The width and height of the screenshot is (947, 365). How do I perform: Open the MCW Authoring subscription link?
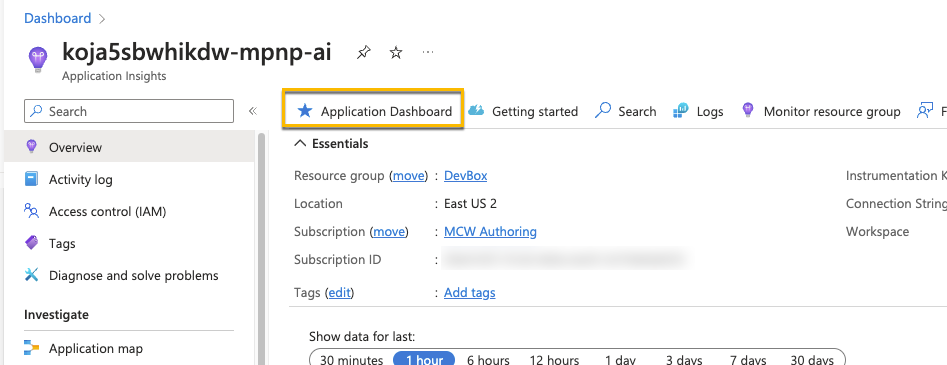click(490, 231)
